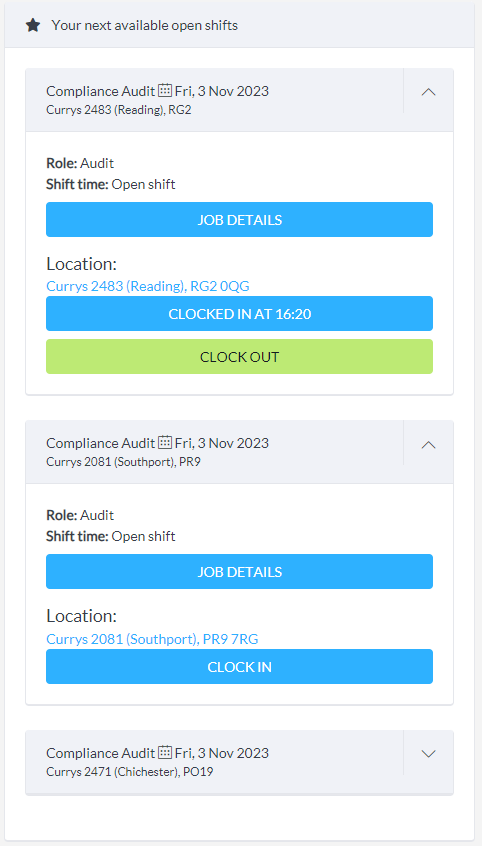Select the Southport Compliance Audit header title
The width and height of the screenshot is (482, 846).
[x=100, y=443]
